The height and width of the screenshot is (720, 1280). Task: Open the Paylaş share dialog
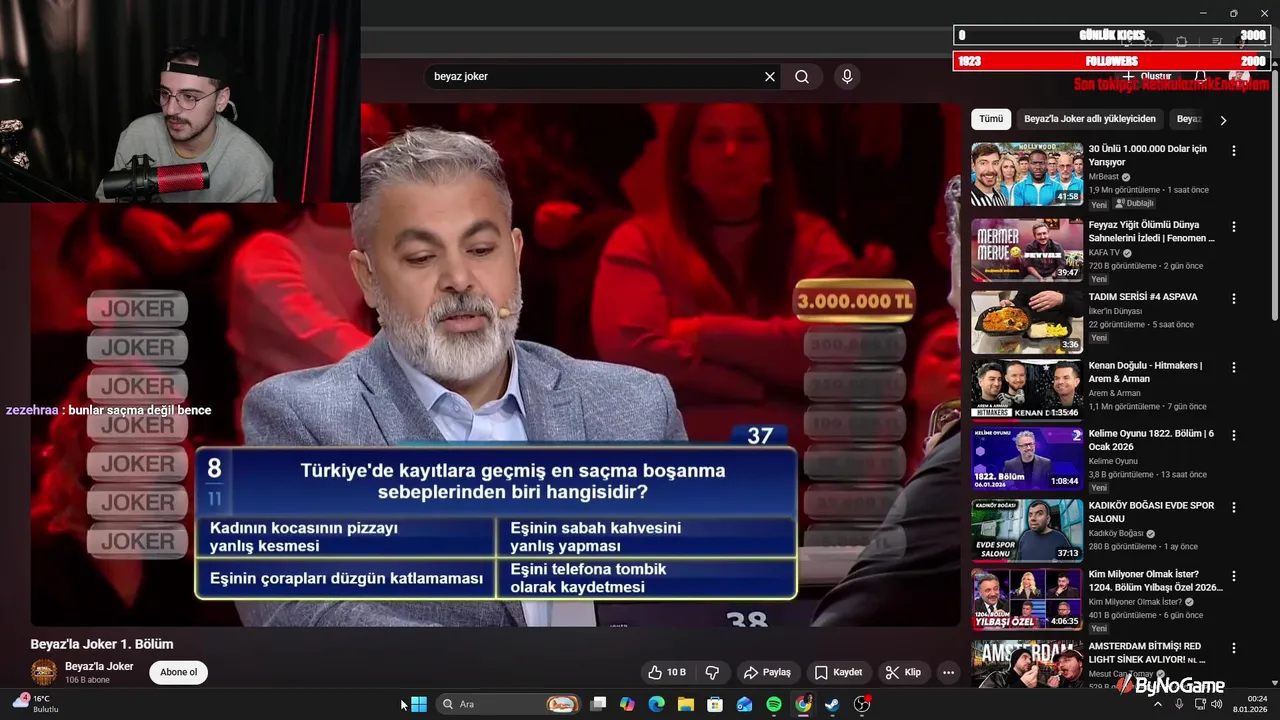[768, 672]
